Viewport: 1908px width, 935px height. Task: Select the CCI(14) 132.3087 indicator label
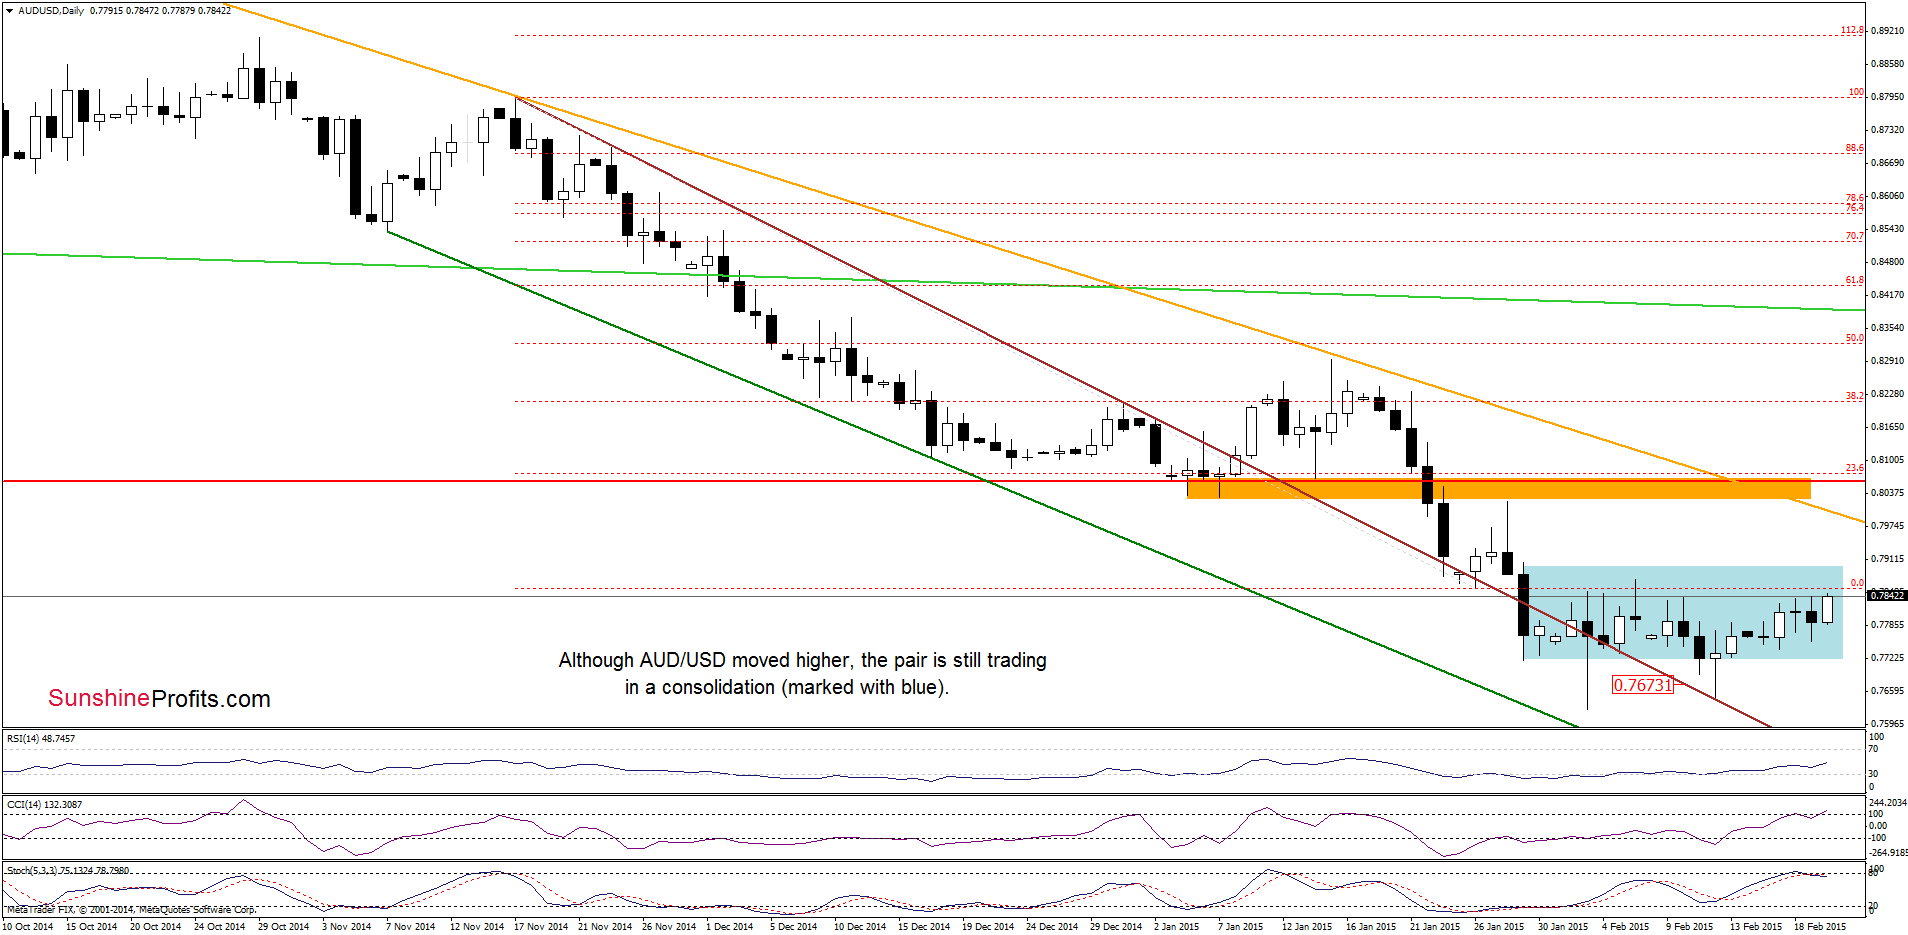44,804
